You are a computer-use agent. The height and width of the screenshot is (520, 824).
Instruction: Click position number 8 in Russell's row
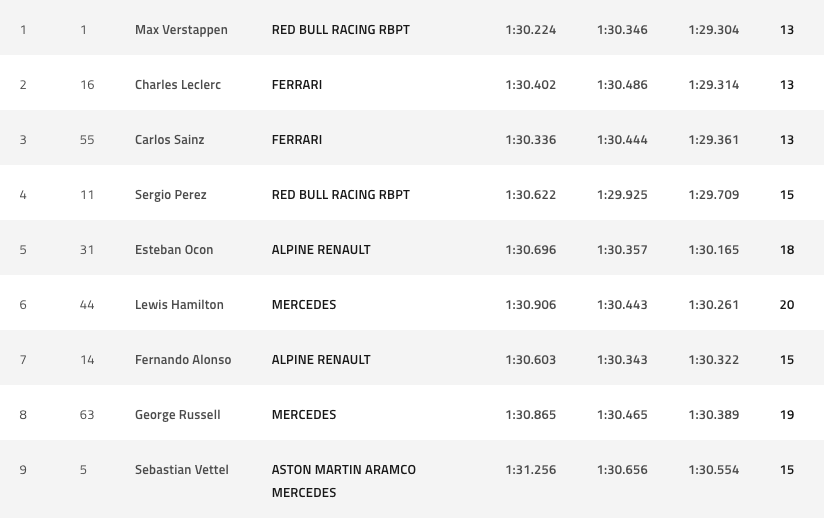pos(23,415)
